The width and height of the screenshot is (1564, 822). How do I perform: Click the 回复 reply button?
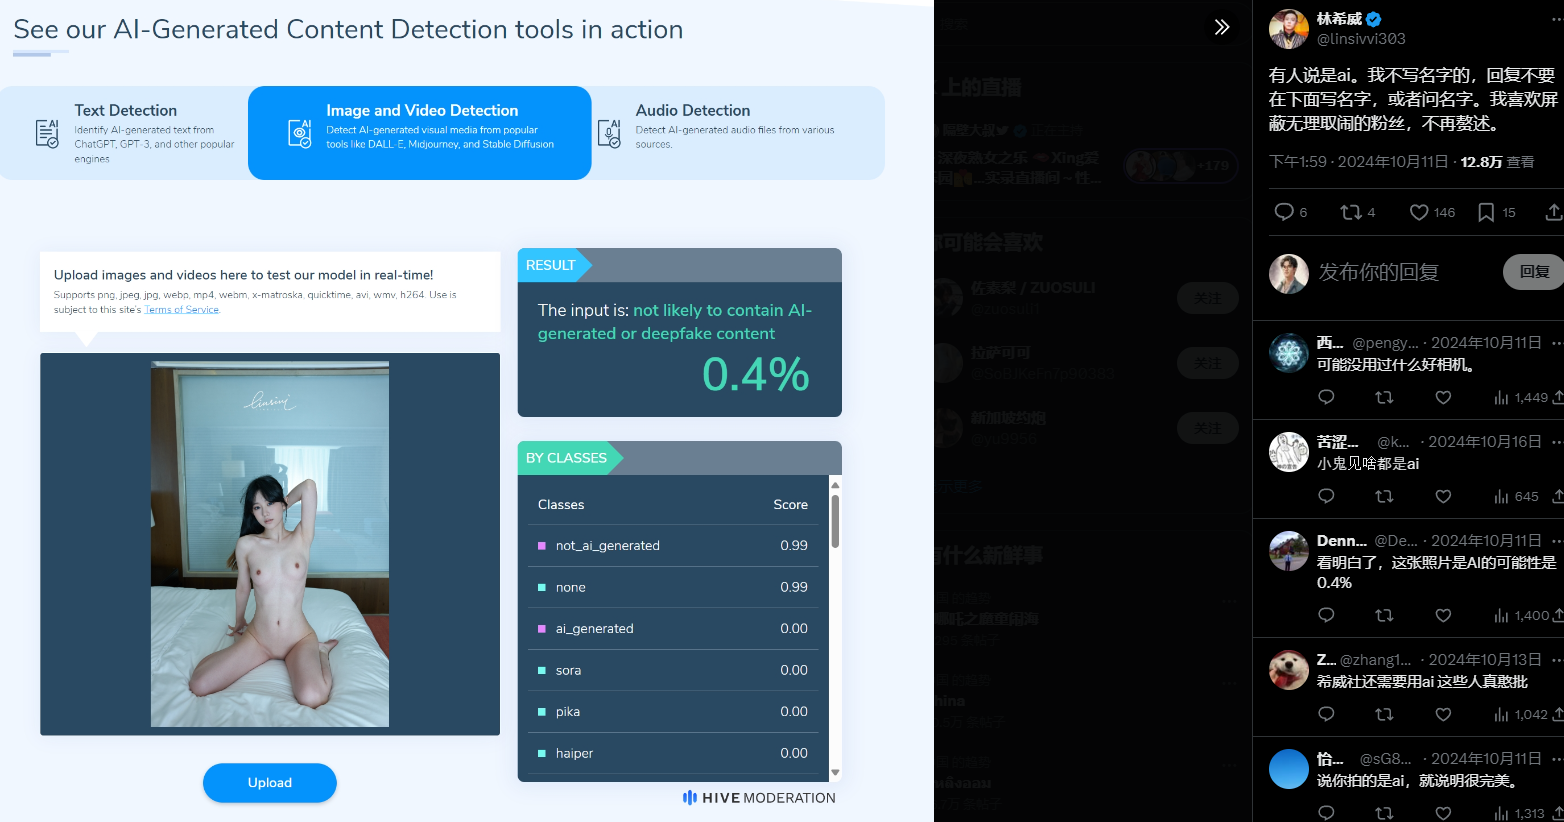point(1533,272)
